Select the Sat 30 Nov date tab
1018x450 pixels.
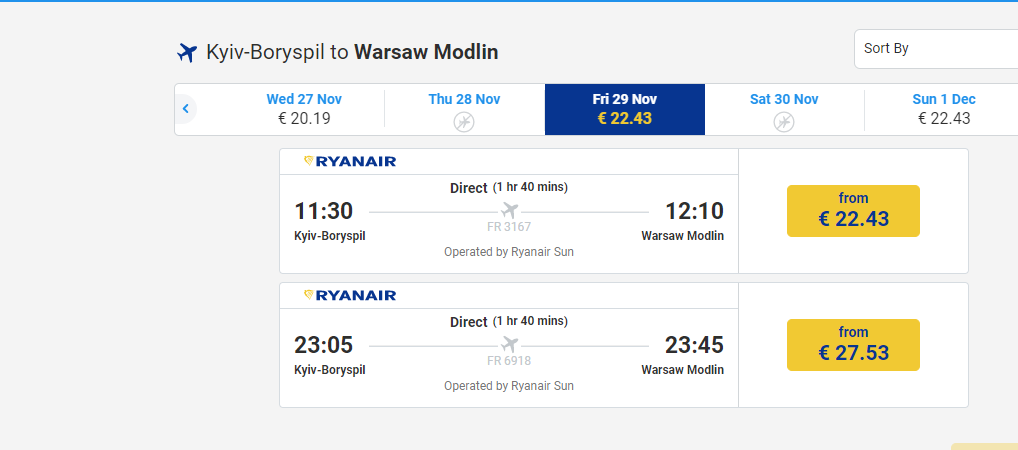784,109
